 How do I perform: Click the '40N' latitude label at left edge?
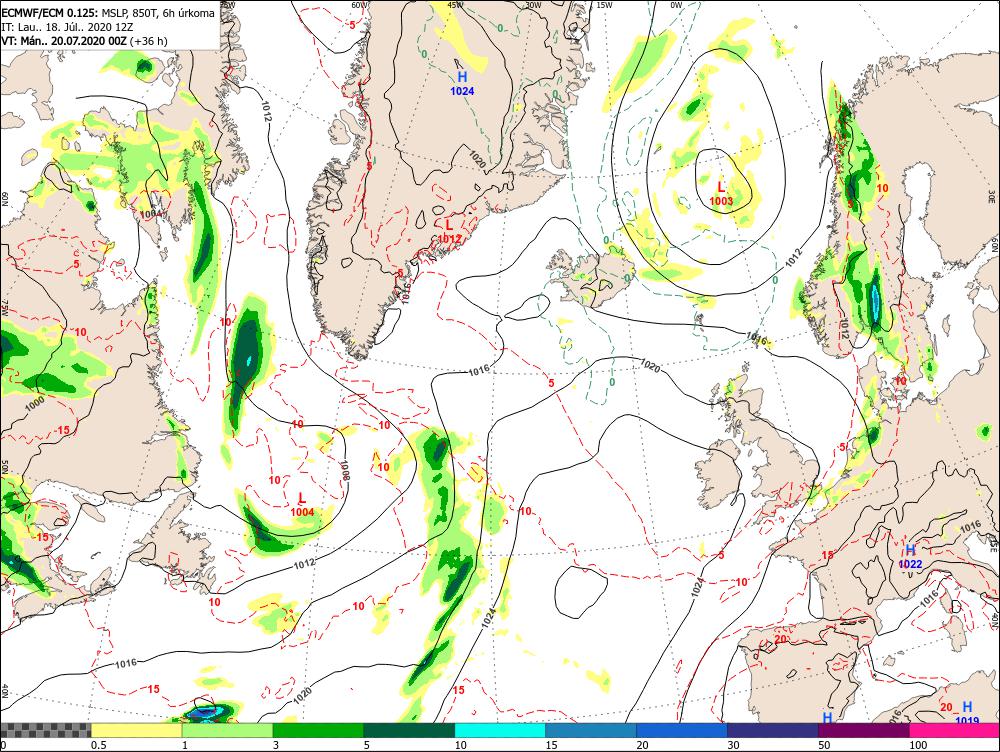5,691
